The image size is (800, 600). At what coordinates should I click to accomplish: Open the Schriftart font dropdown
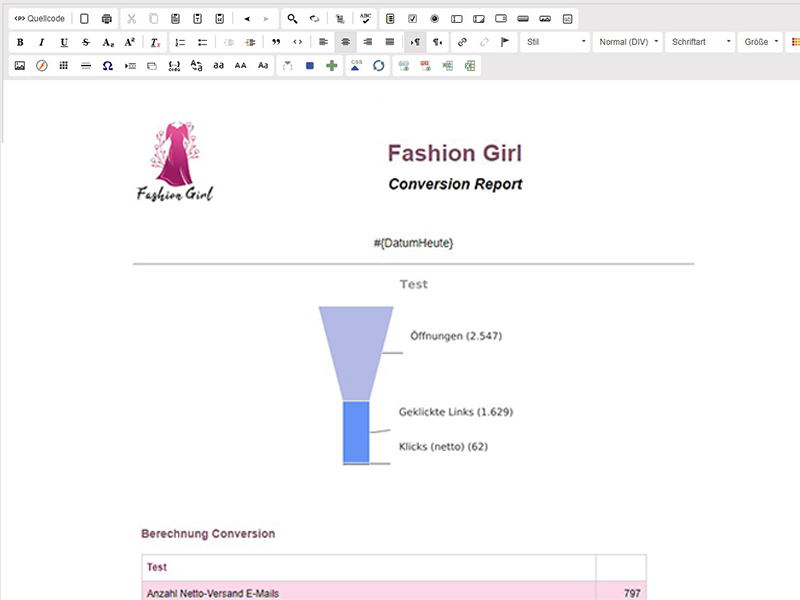700,42
